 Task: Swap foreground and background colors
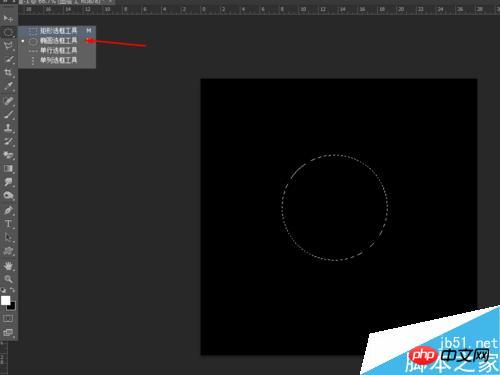pos(12,290)
